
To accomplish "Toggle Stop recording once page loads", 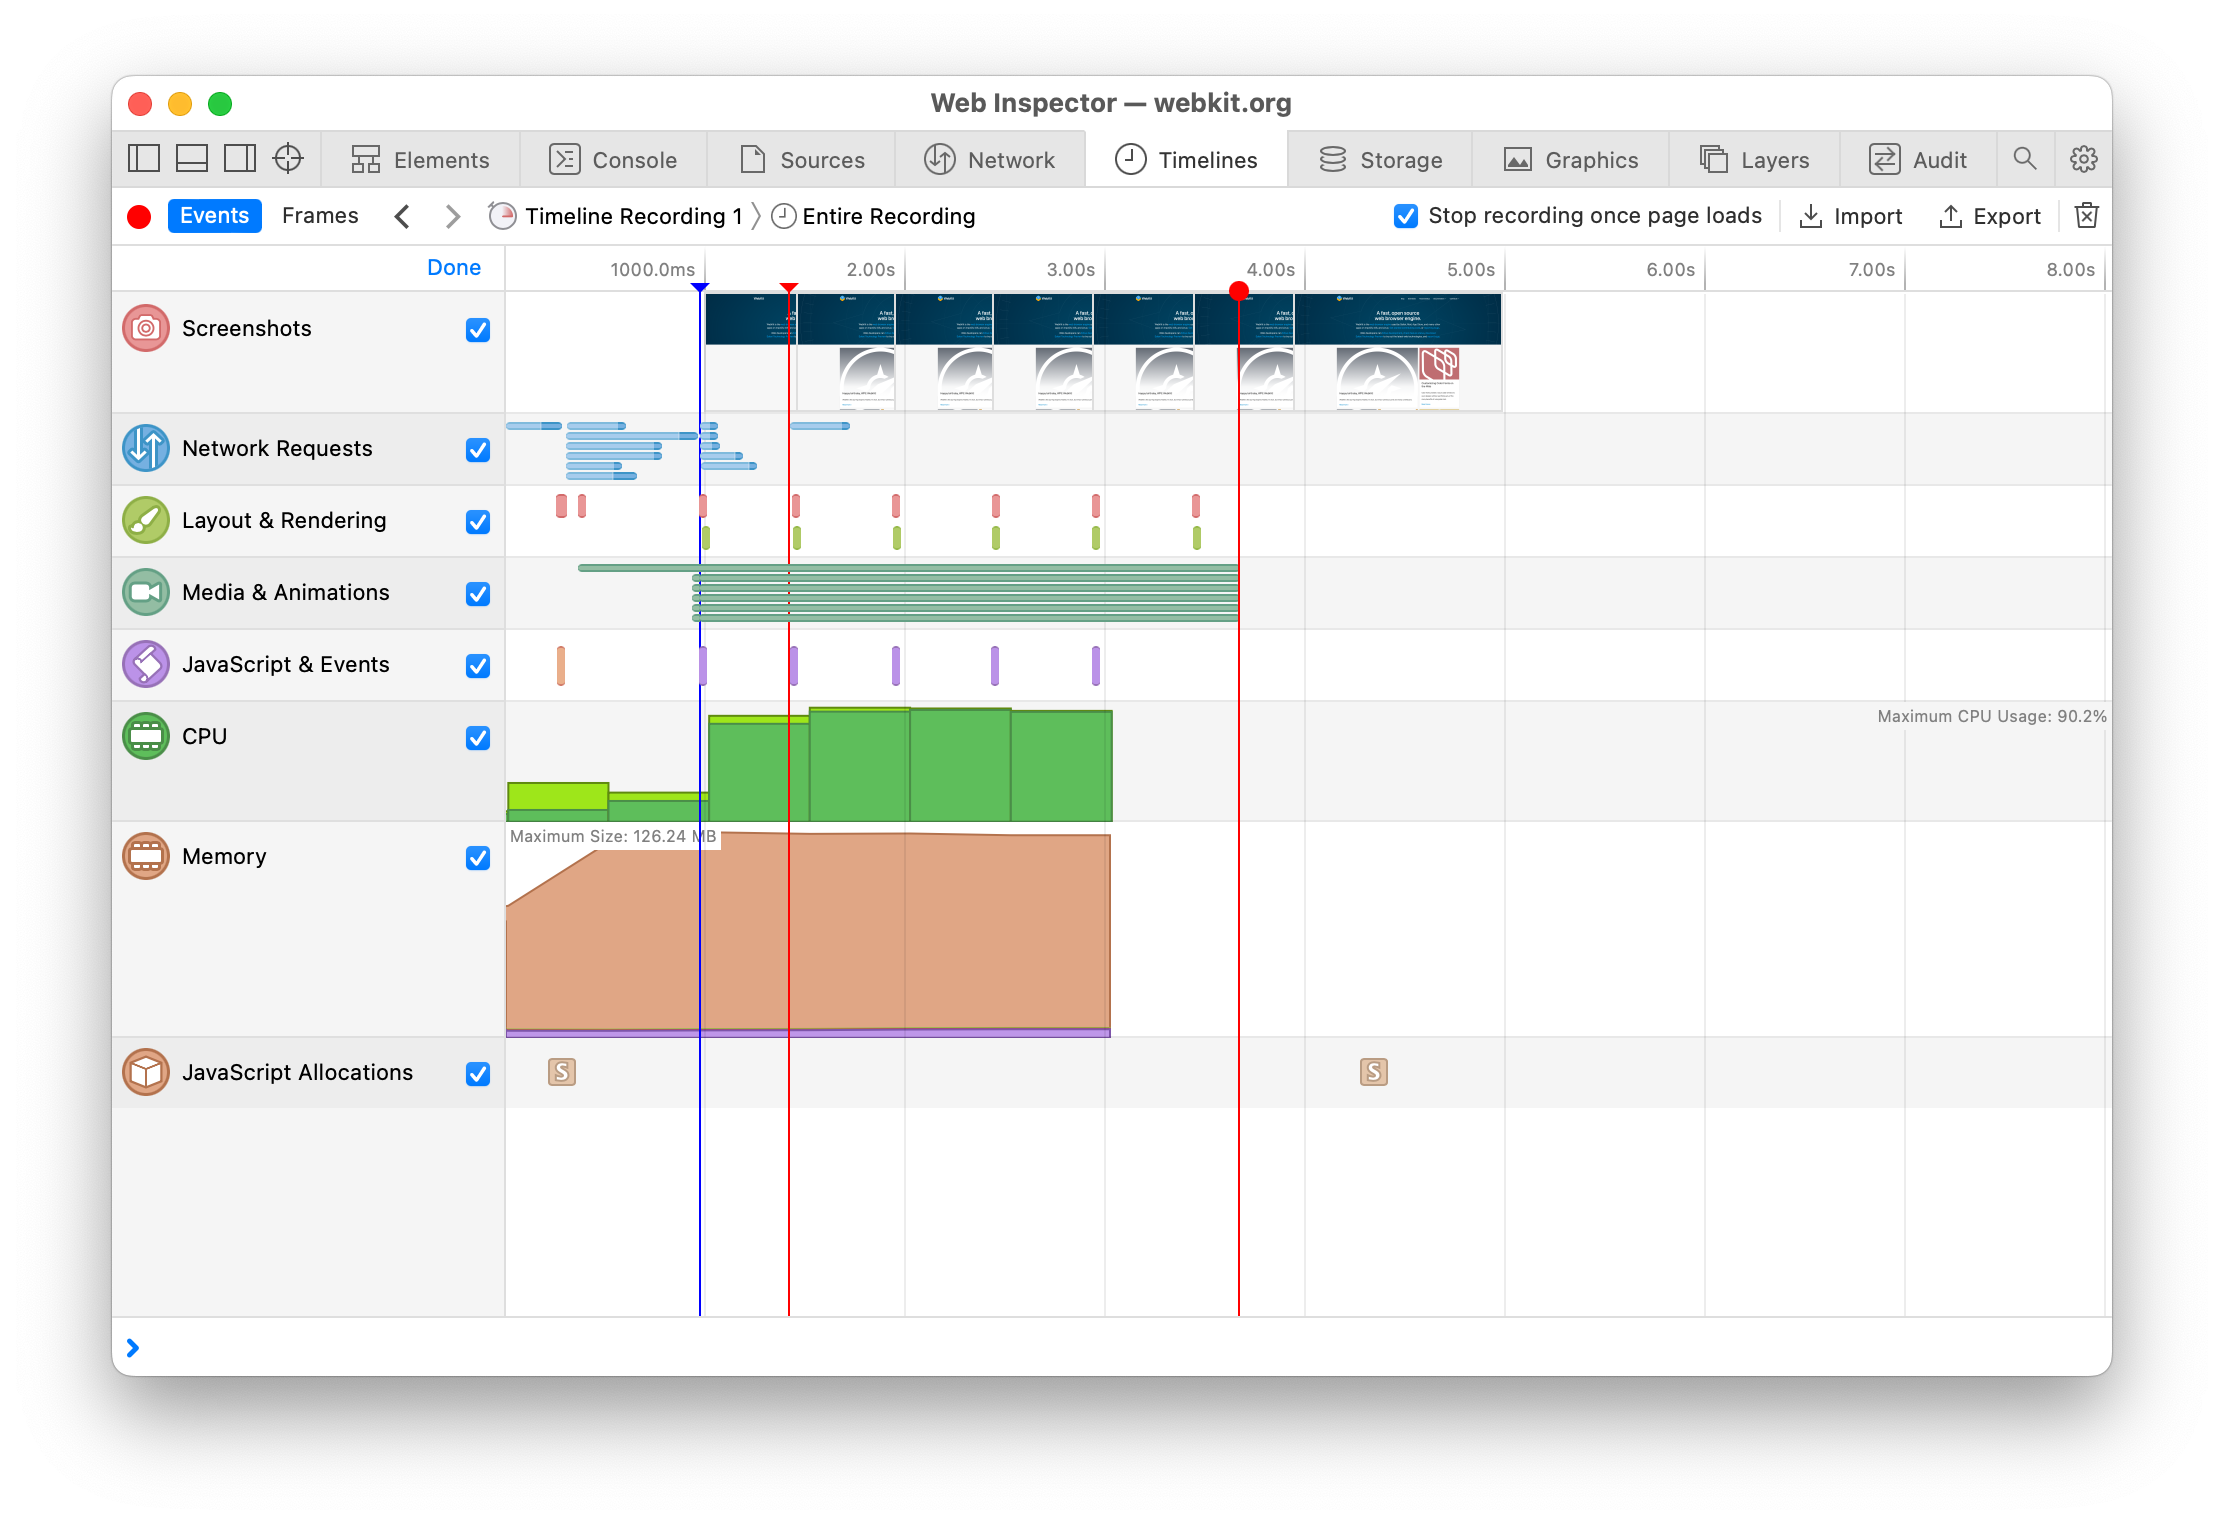I will [1406, 216].
